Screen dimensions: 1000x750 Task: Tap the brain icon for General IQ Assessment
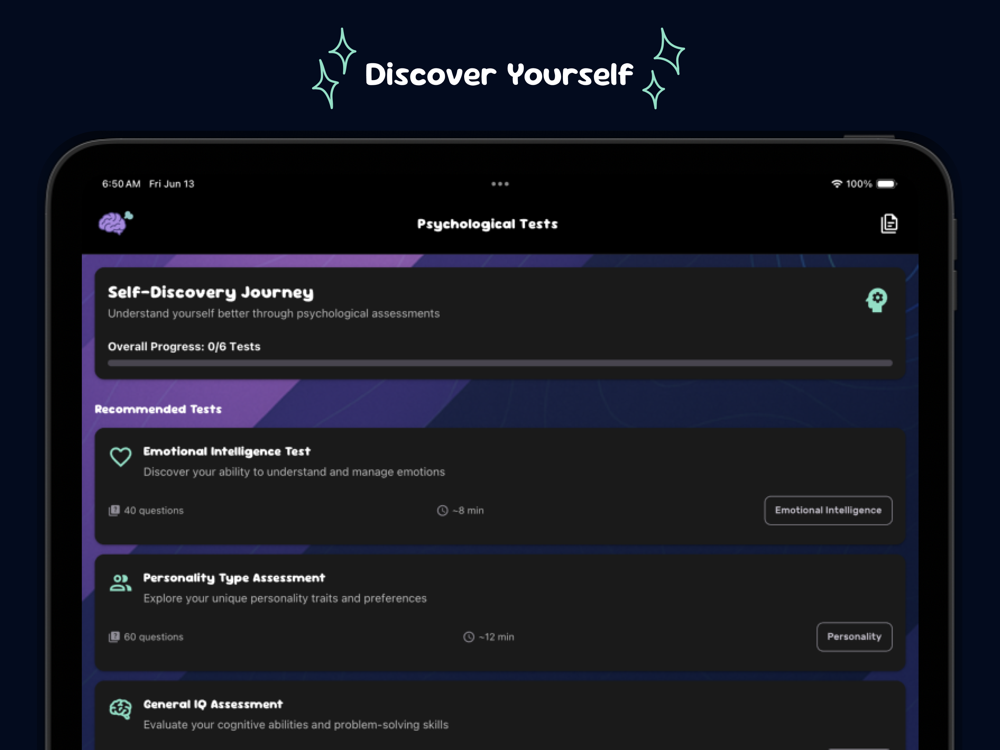[x=121, y=709]
